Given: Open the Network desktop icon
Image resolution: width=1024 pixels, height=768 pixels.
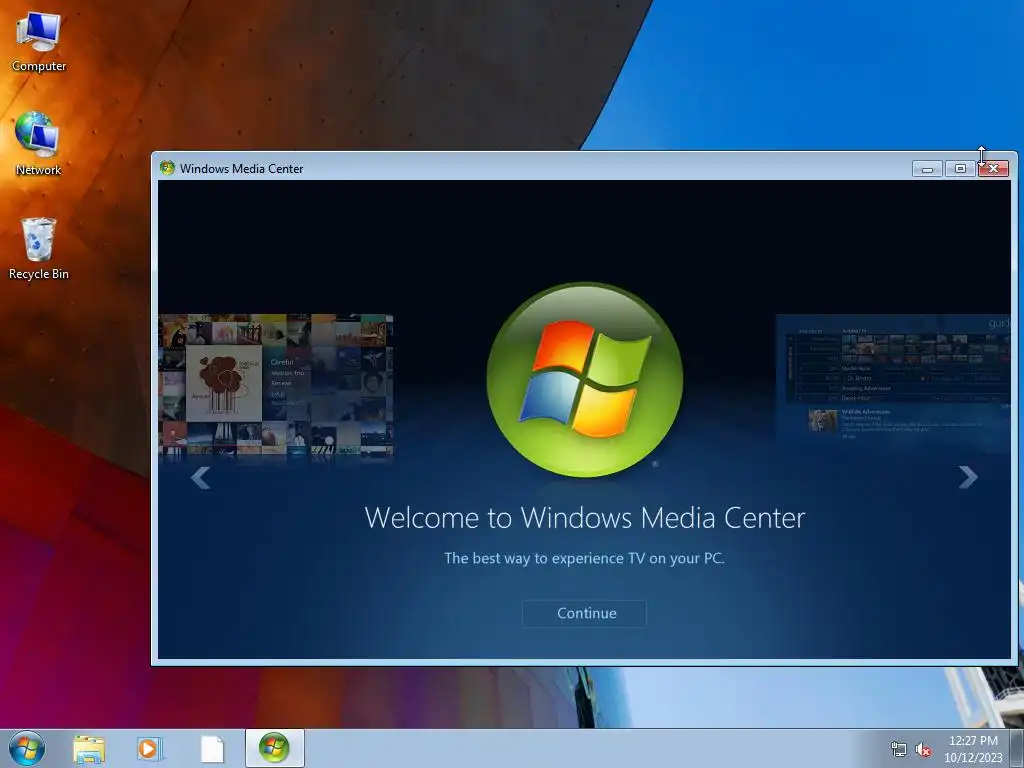Looking at the screenshot, I should click(38, 144).
